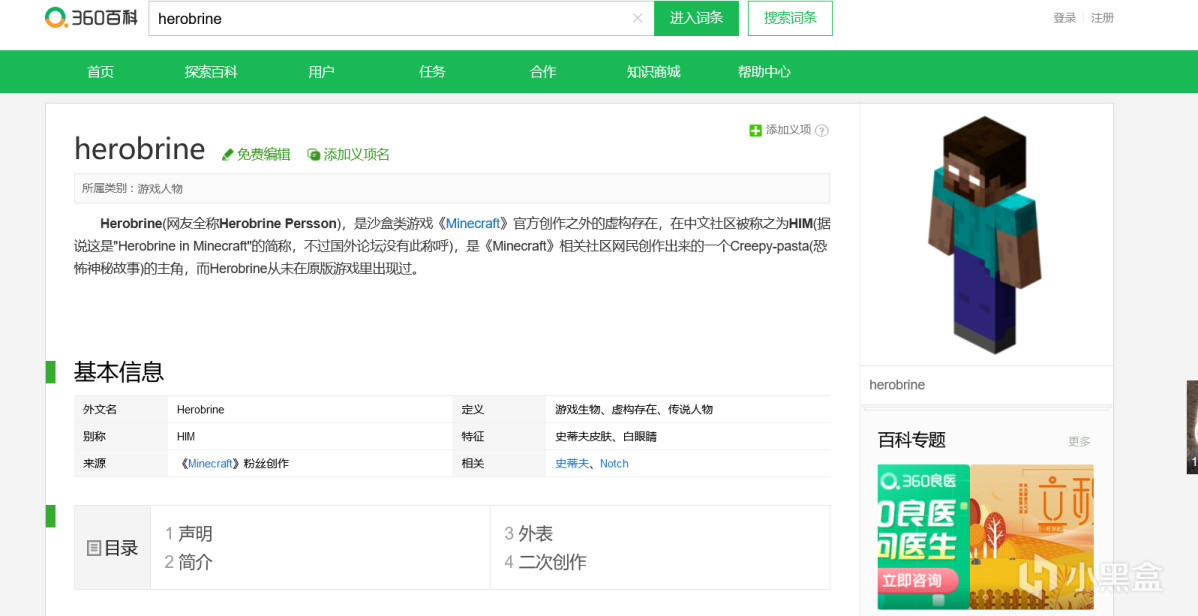Click the green plus 添加义项 icon
The width and height of the screenshot is (1198, 616).
(x=755, y=131)
